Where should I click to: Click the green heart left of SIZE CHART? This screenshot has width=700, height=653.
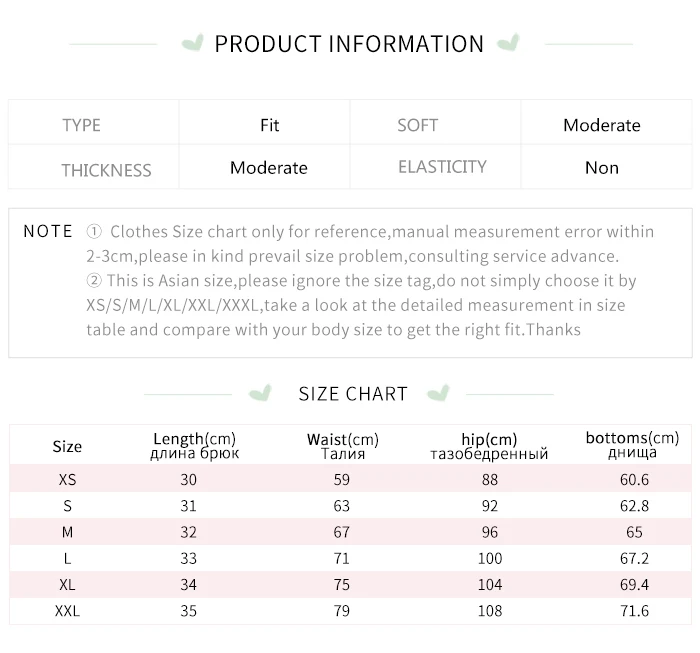[x=260, y=393]
